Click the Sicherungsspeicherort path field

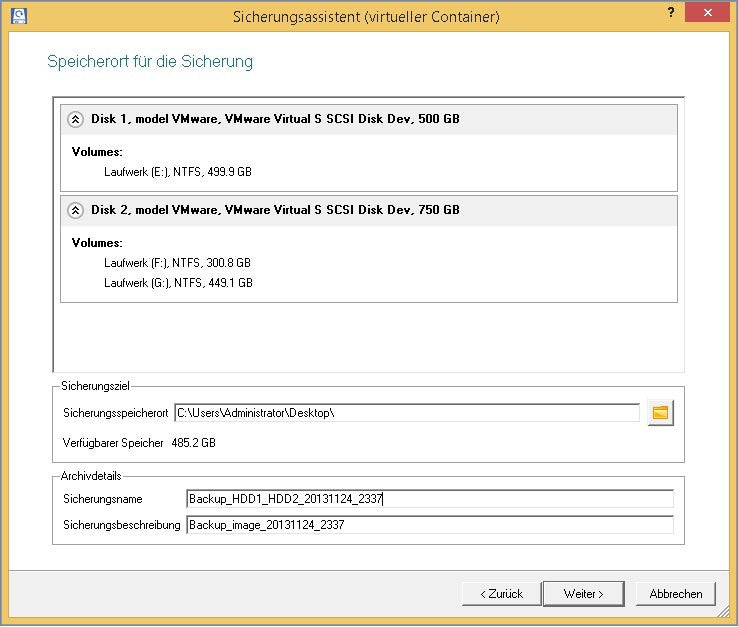(407, 413)
